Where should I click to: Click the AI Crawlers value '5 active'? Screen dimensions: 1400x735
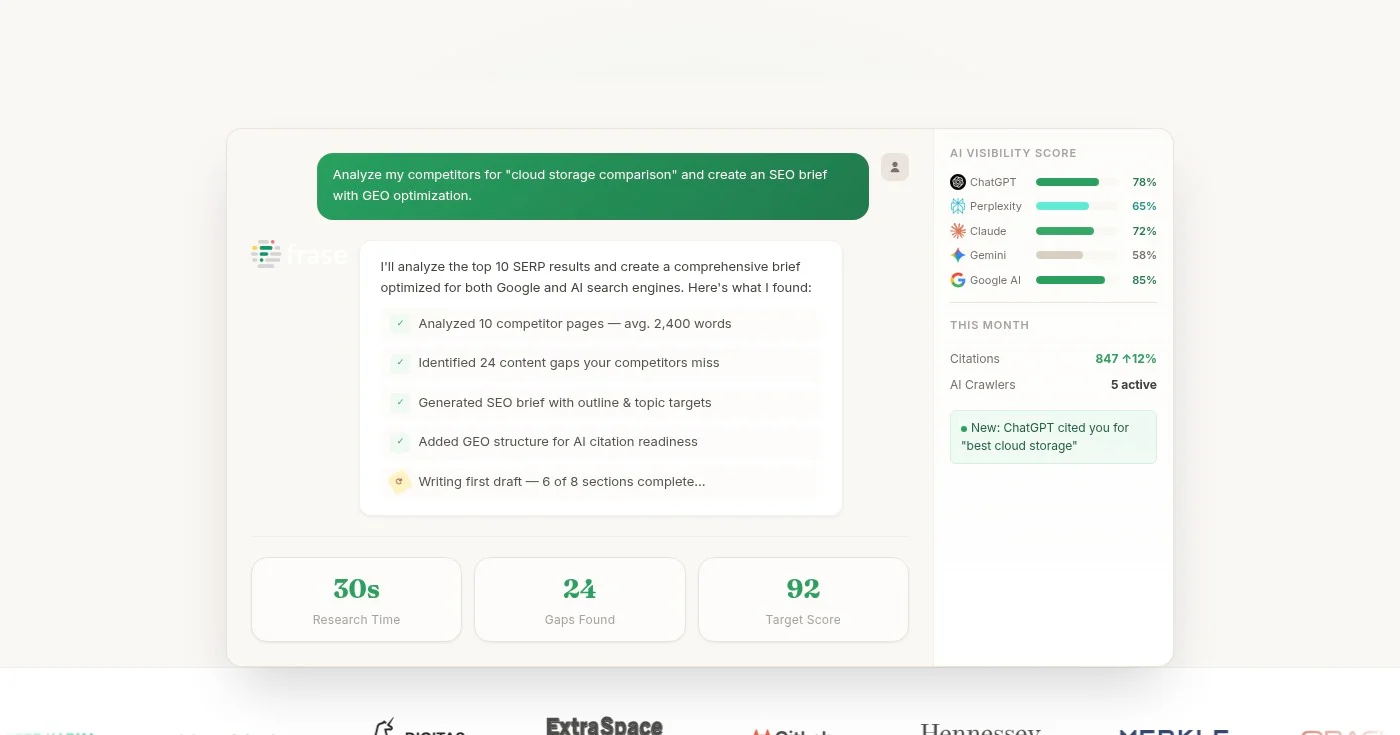tap(1134, 384)
